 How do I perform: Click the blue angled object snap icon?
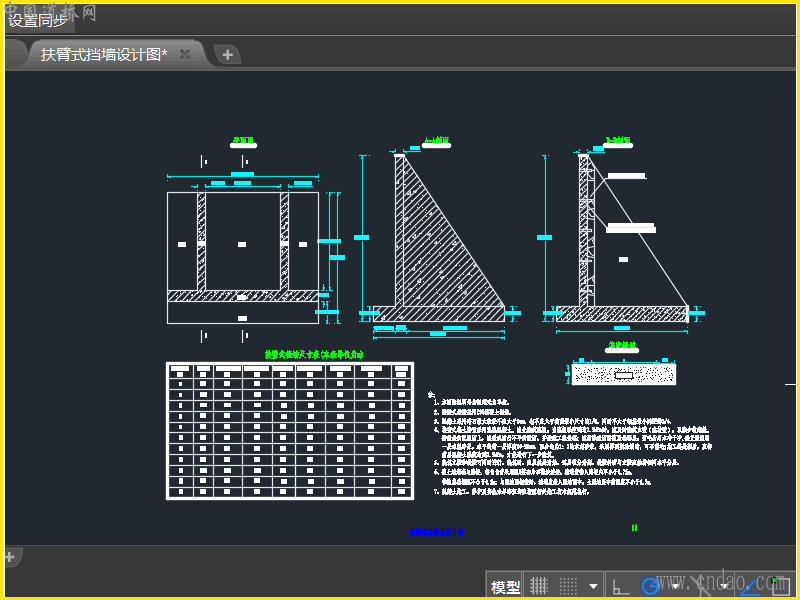point(748,586)
